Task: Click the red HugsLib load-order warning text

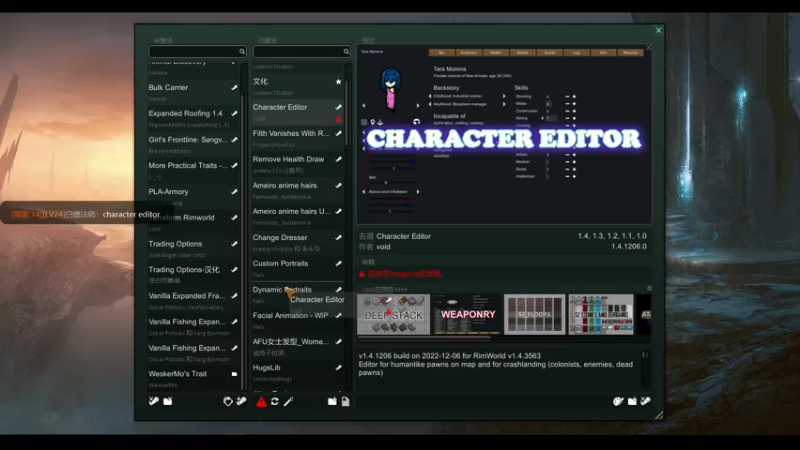Action: (x=405, y=274)
